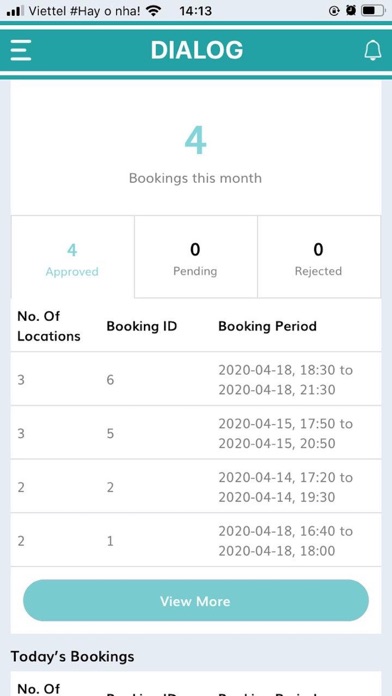Image resolution: width=392 pixels, height=696 pixels.
Task: Switch to the Pending tab
Action: pos(195,257)
